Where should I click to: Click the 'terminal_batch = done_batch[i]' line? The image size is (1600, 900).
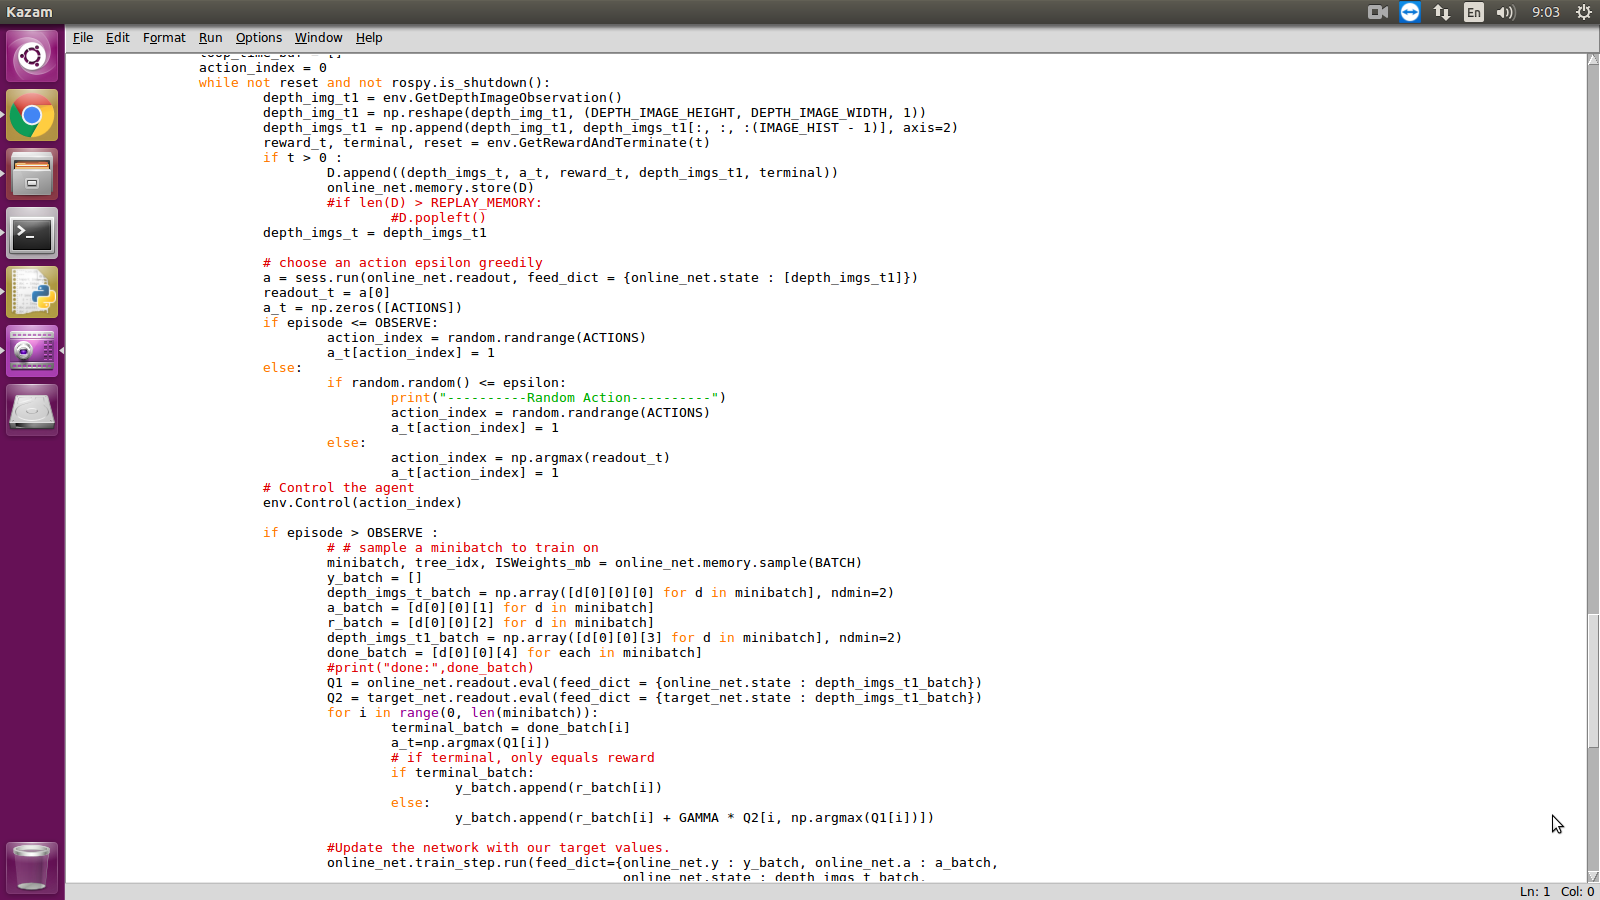click(510, 728)
